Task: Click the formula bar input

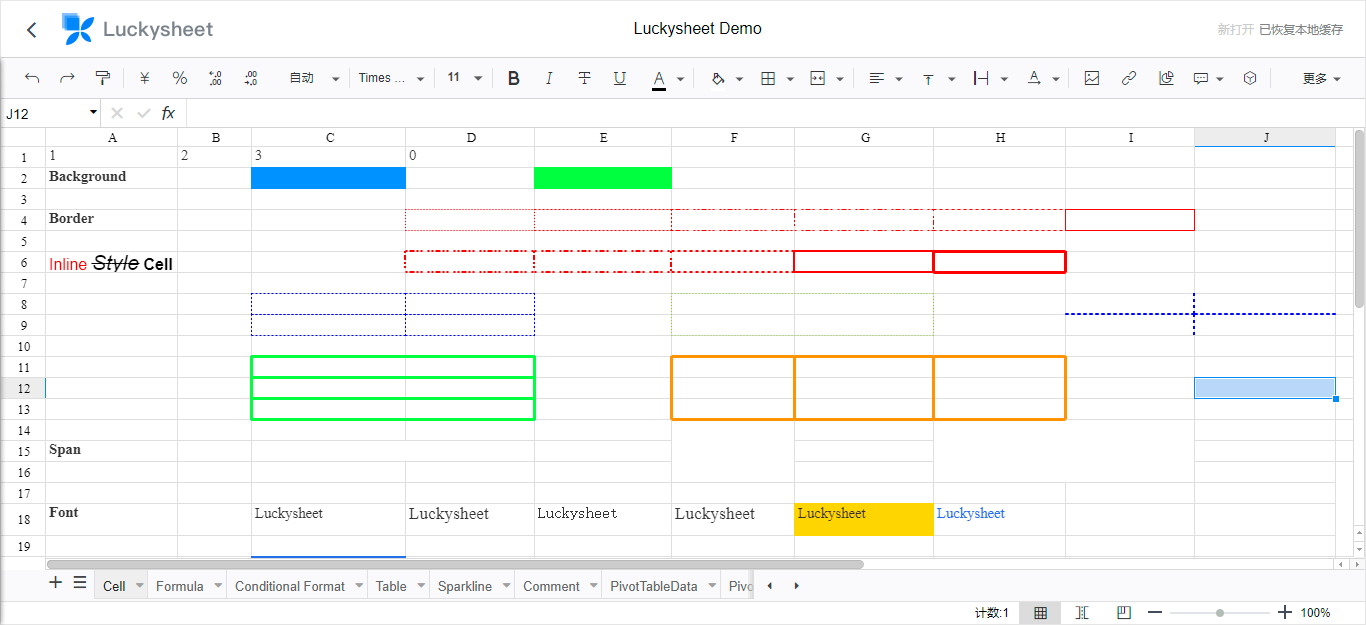Action: (774, 113)
